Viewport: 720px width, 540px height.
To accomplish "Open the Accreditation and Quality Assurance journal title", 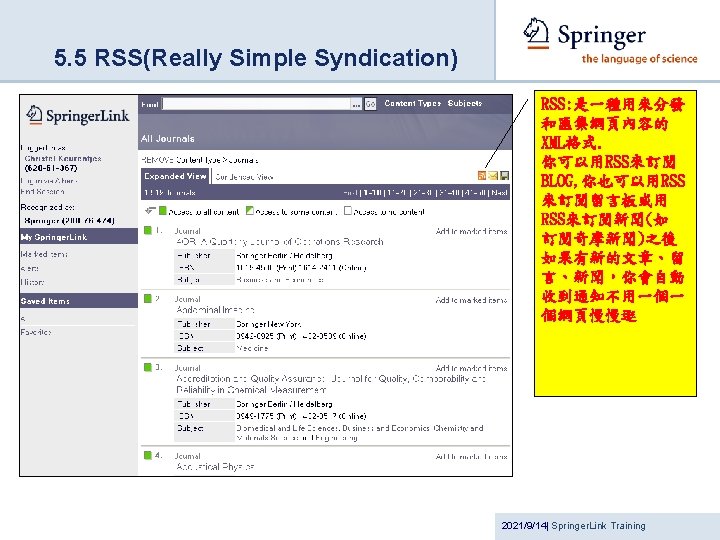I will click(331, 384).
